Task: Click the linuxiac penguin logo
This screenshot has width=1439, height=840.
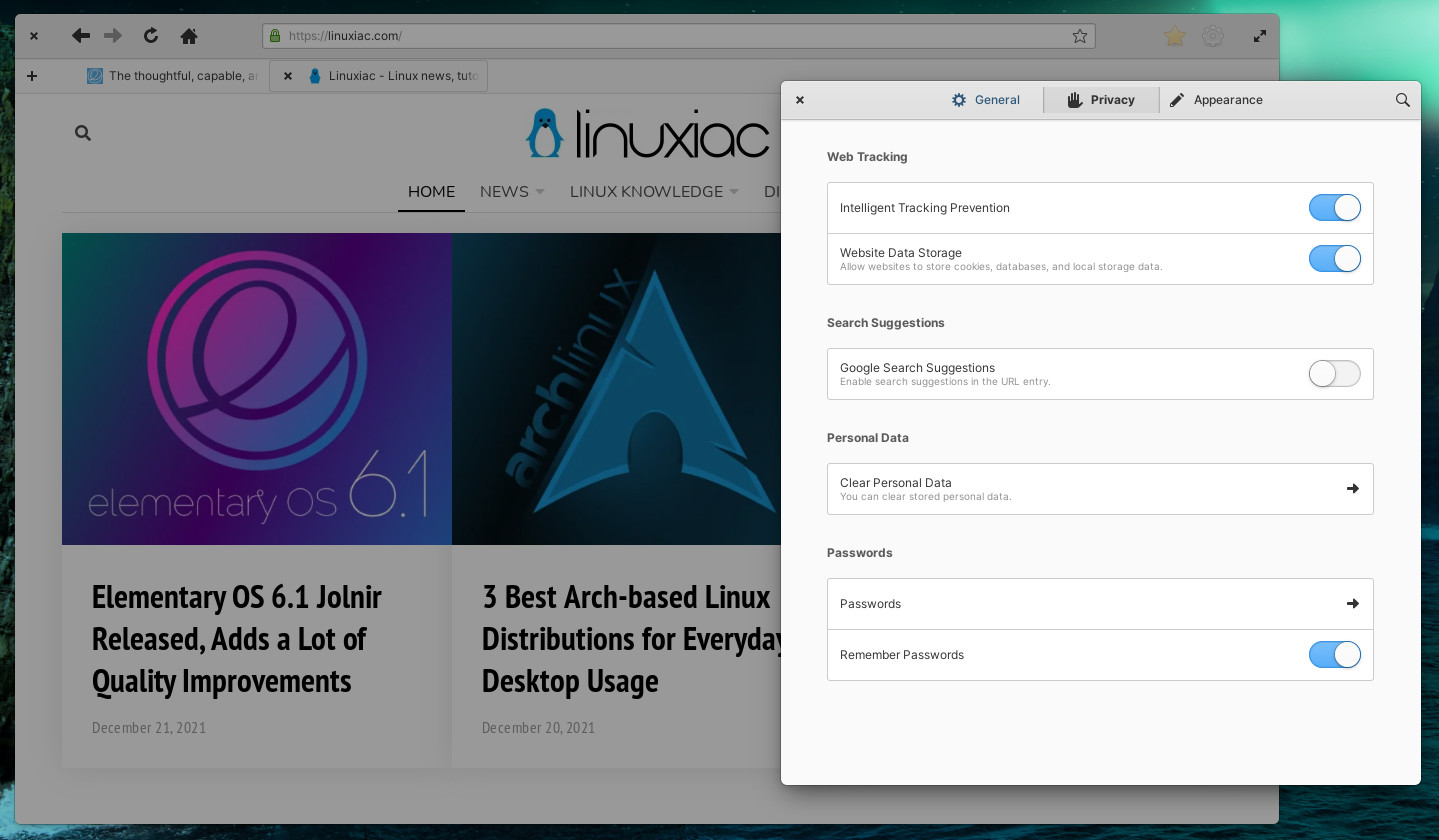Action: coord(545,133)
